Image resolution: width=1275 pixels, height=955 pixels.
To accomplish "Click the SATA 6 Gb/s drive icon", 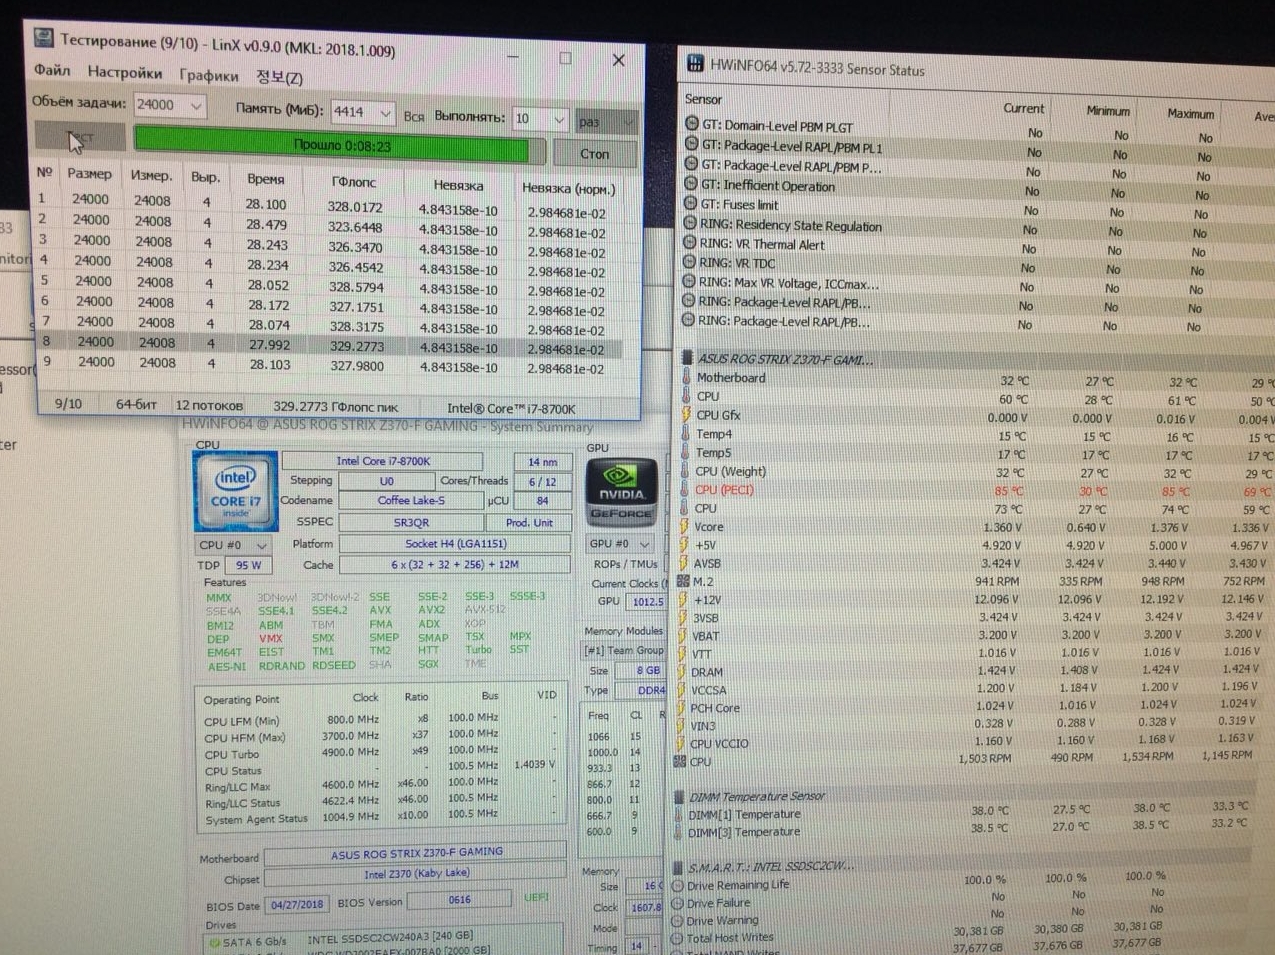I will (214, 942).
